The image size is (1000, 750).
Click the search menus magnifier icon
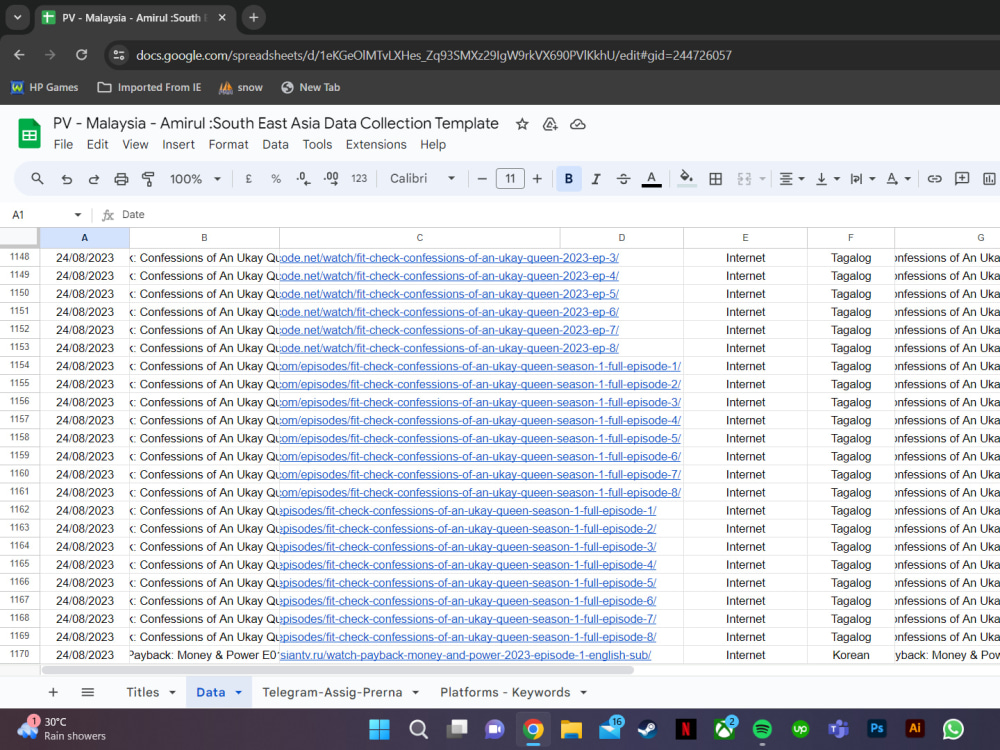point(37,179)
